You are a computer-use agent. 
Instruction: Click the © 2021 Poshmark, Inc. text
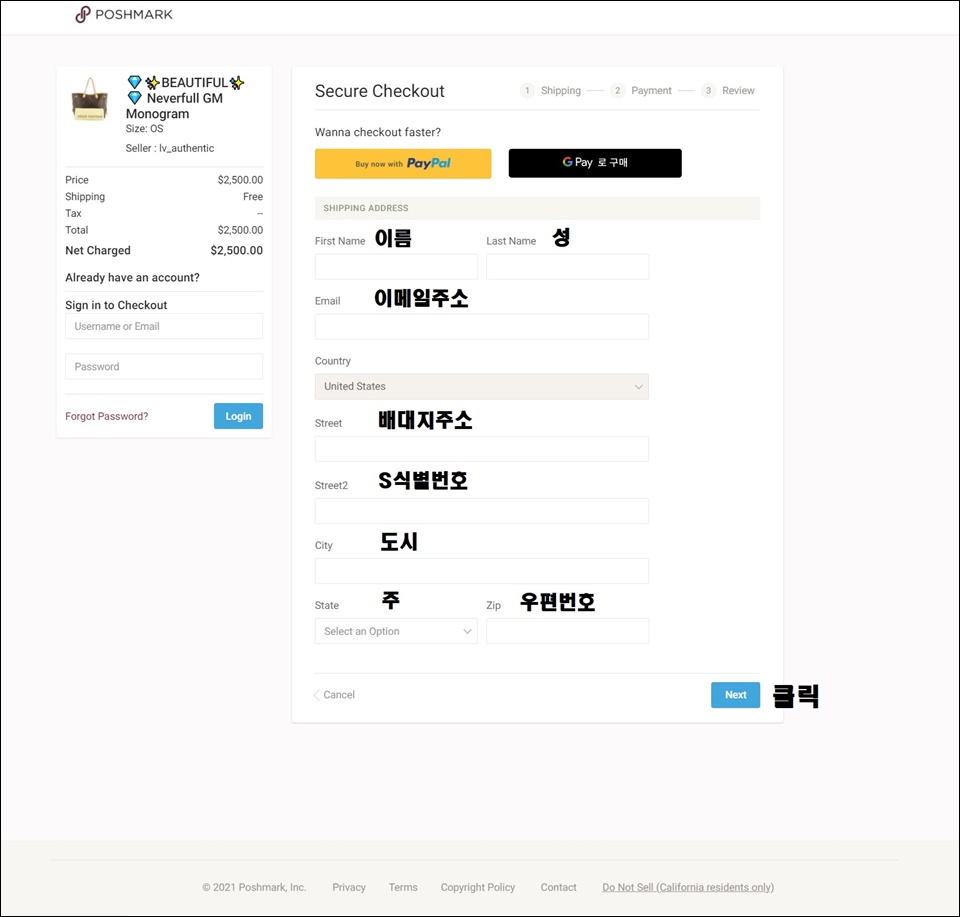click(254, 888)
